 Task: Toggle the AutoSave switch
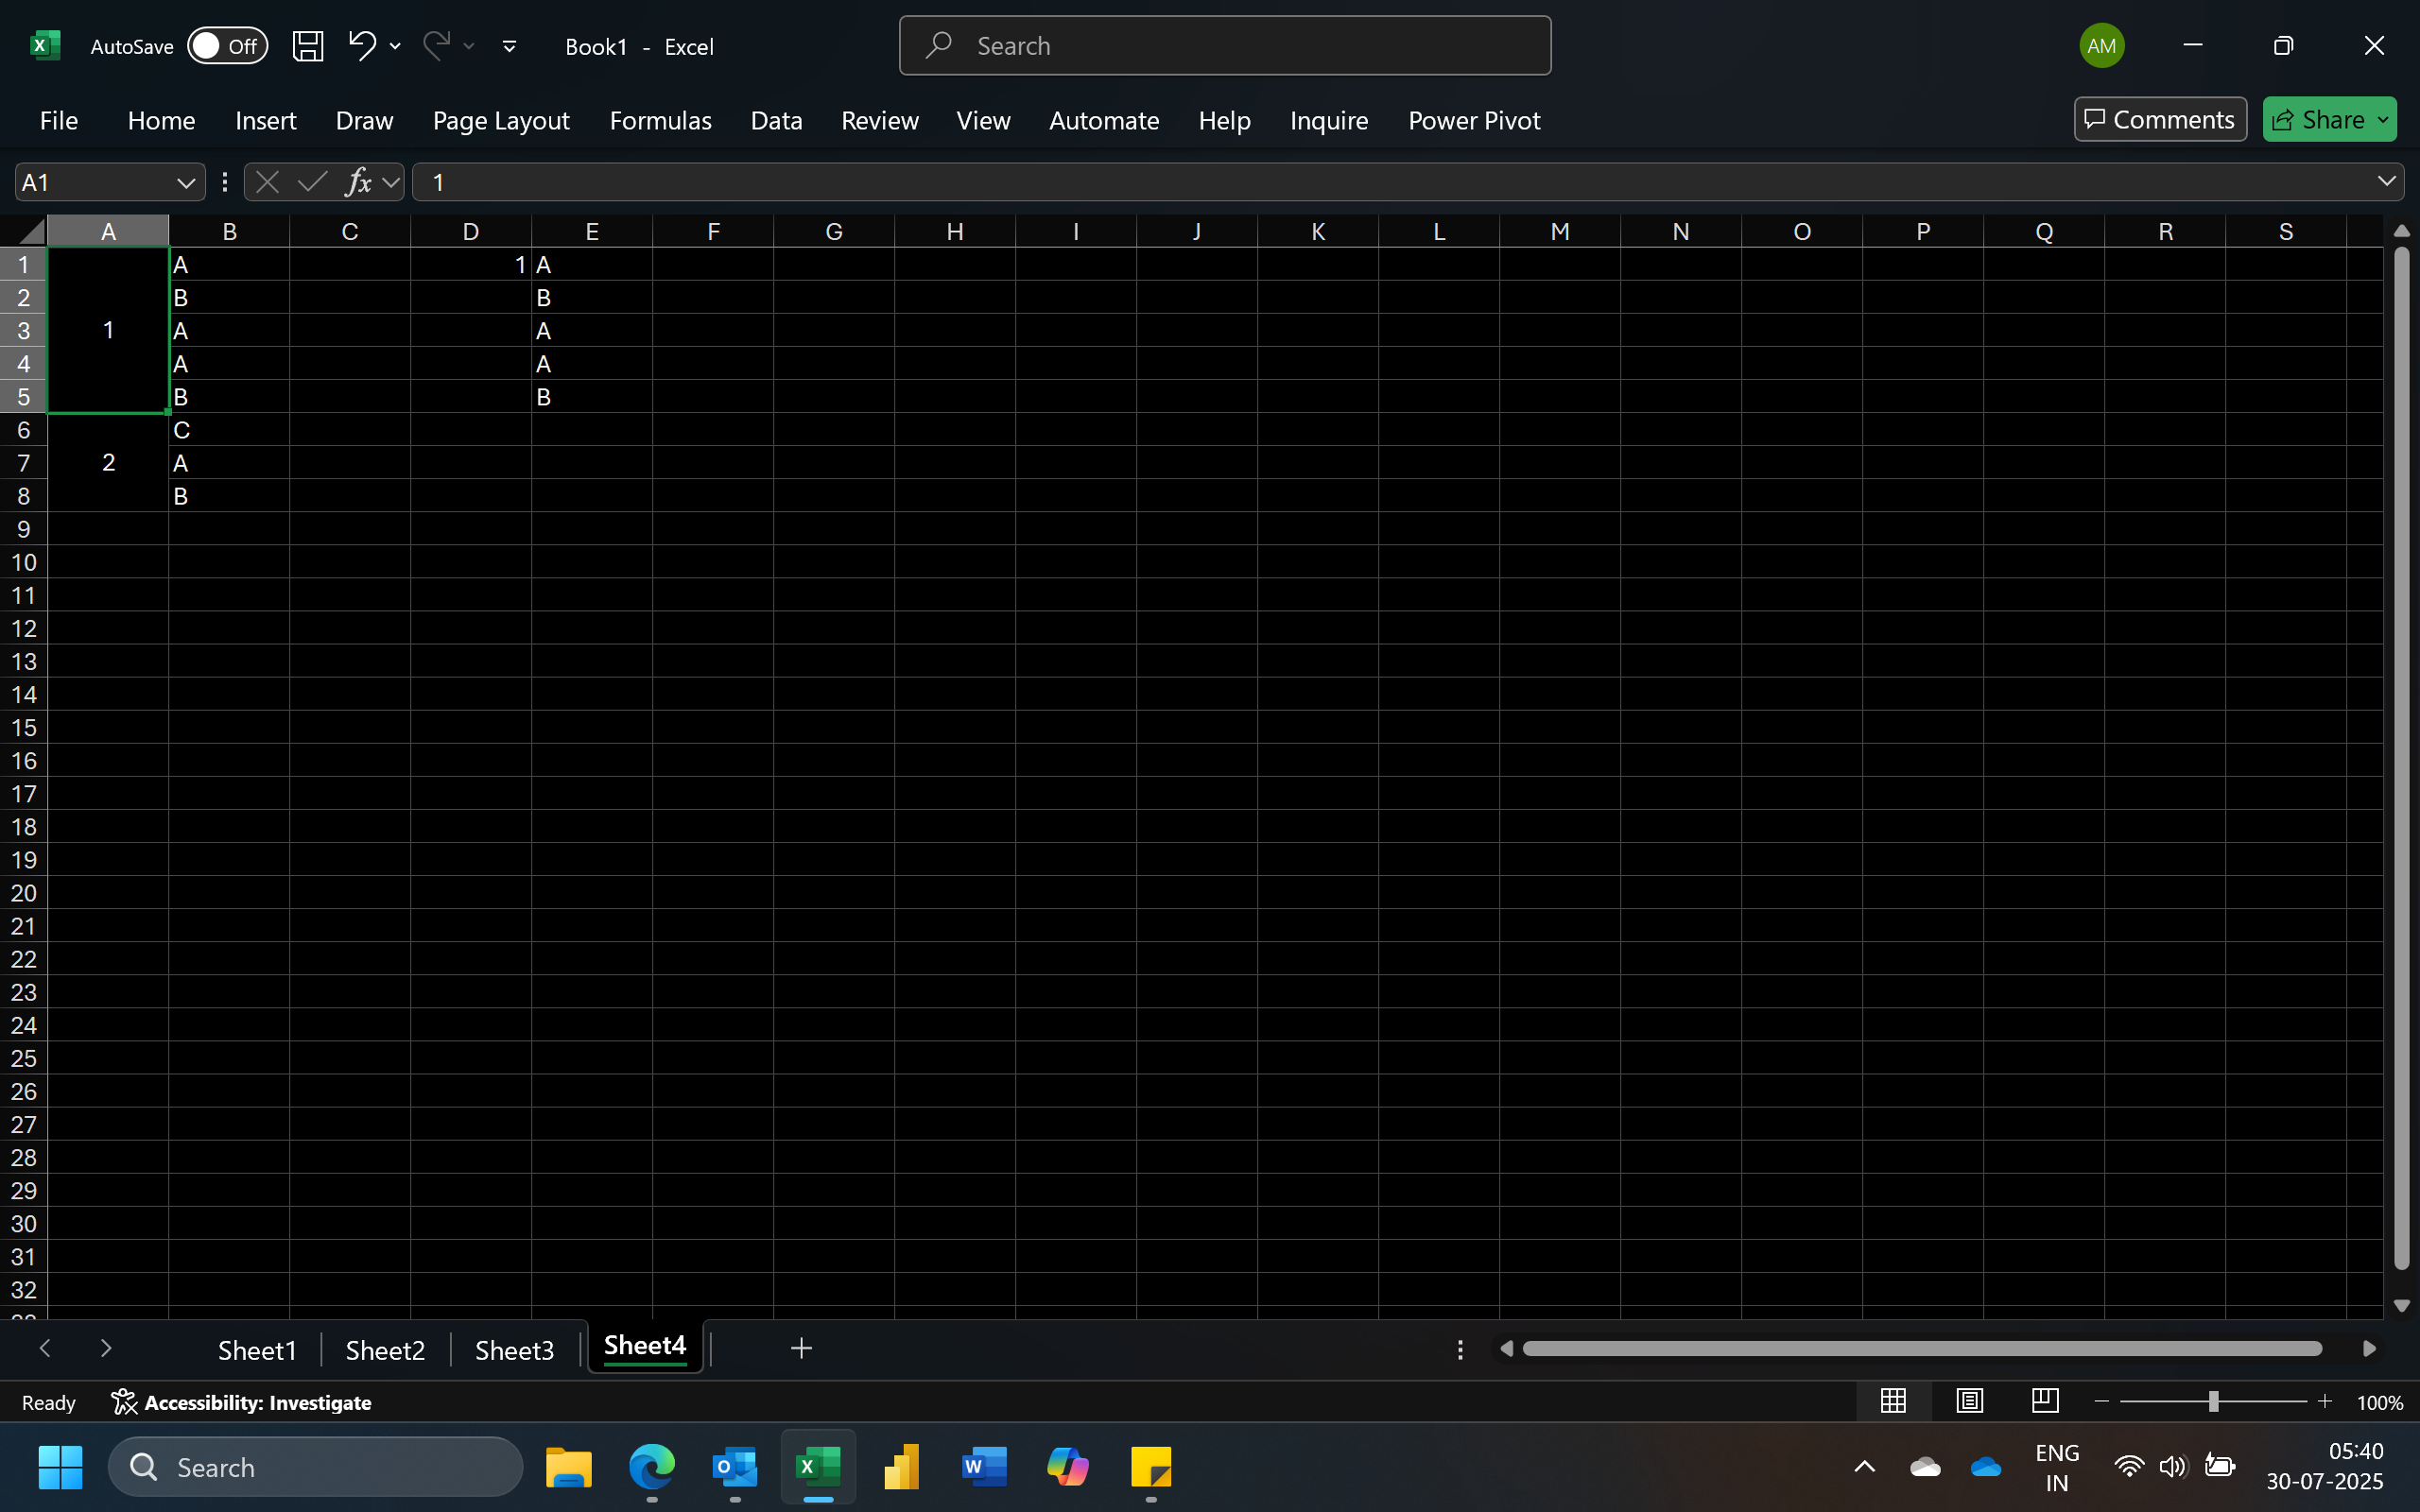(x=227, y=46)
